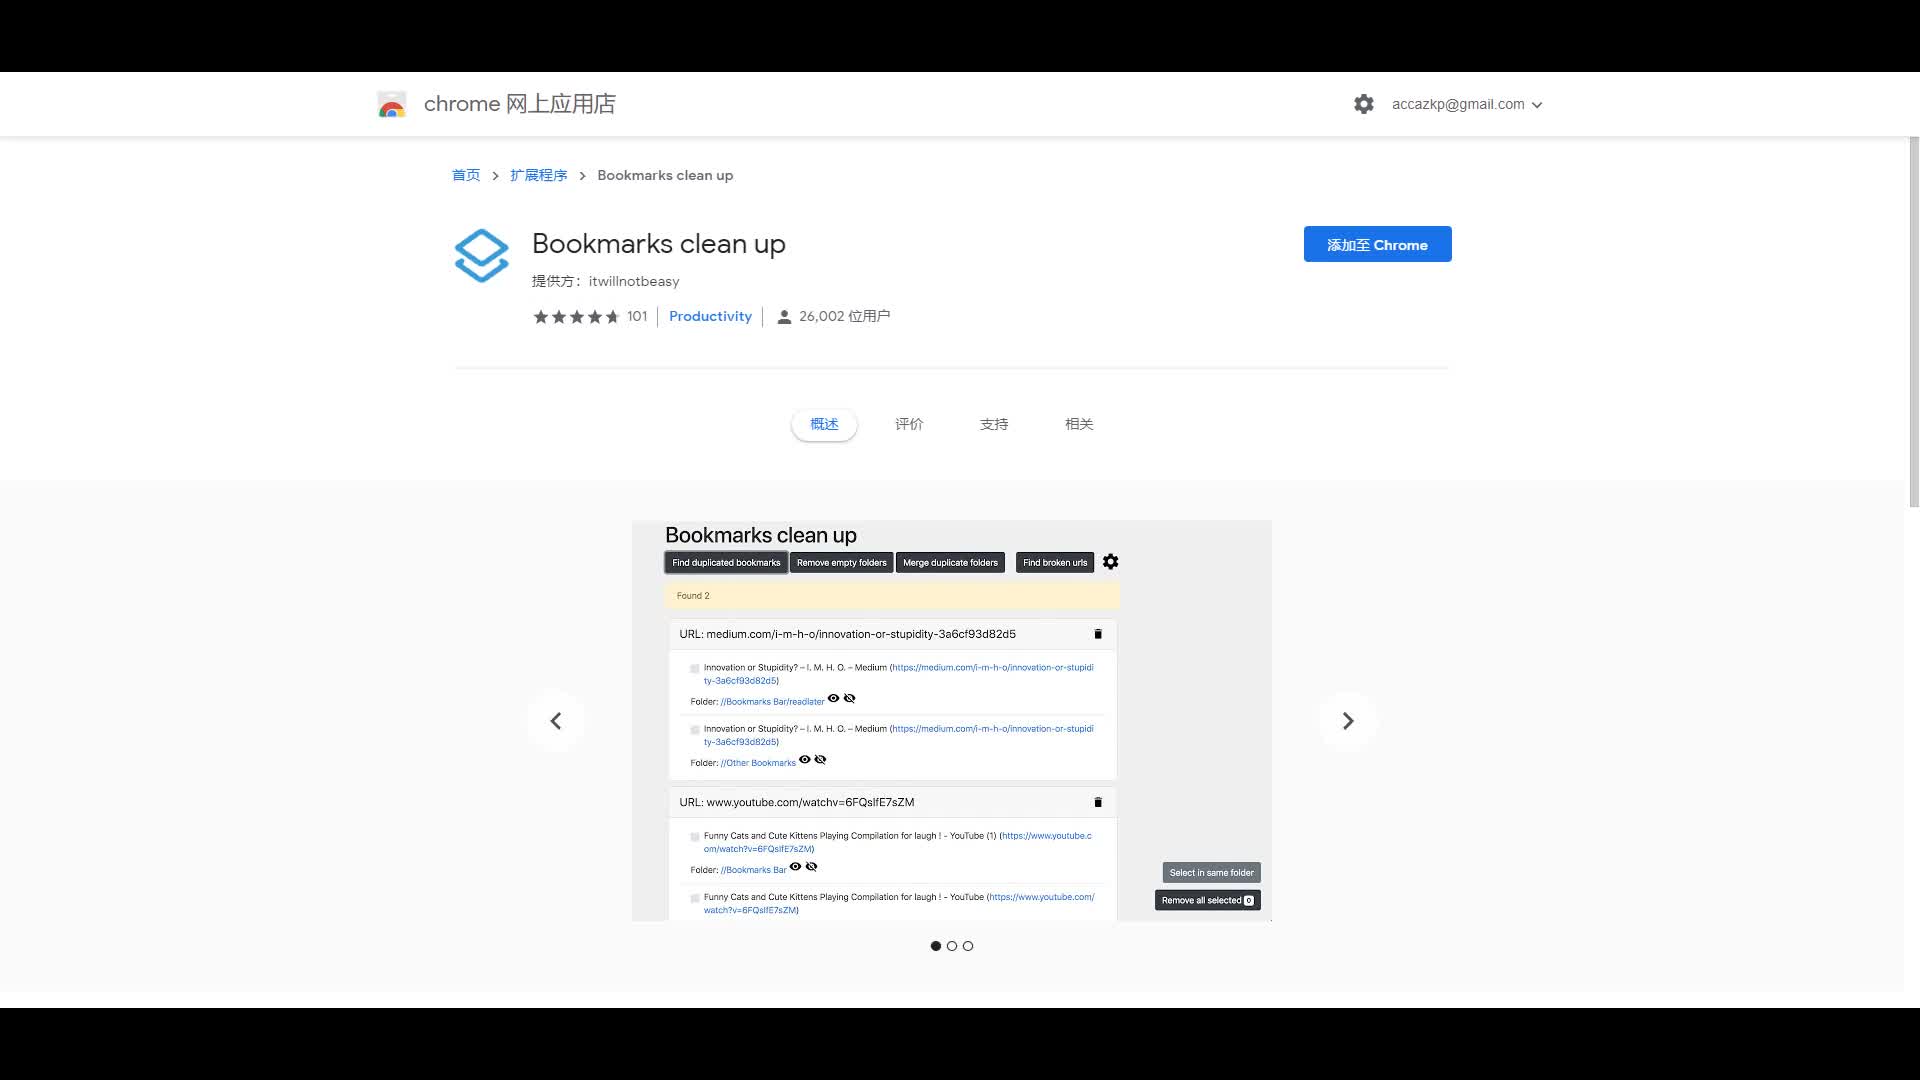Click crossed-eye icon beside //Other Bookmarks

tap(821, 760)
